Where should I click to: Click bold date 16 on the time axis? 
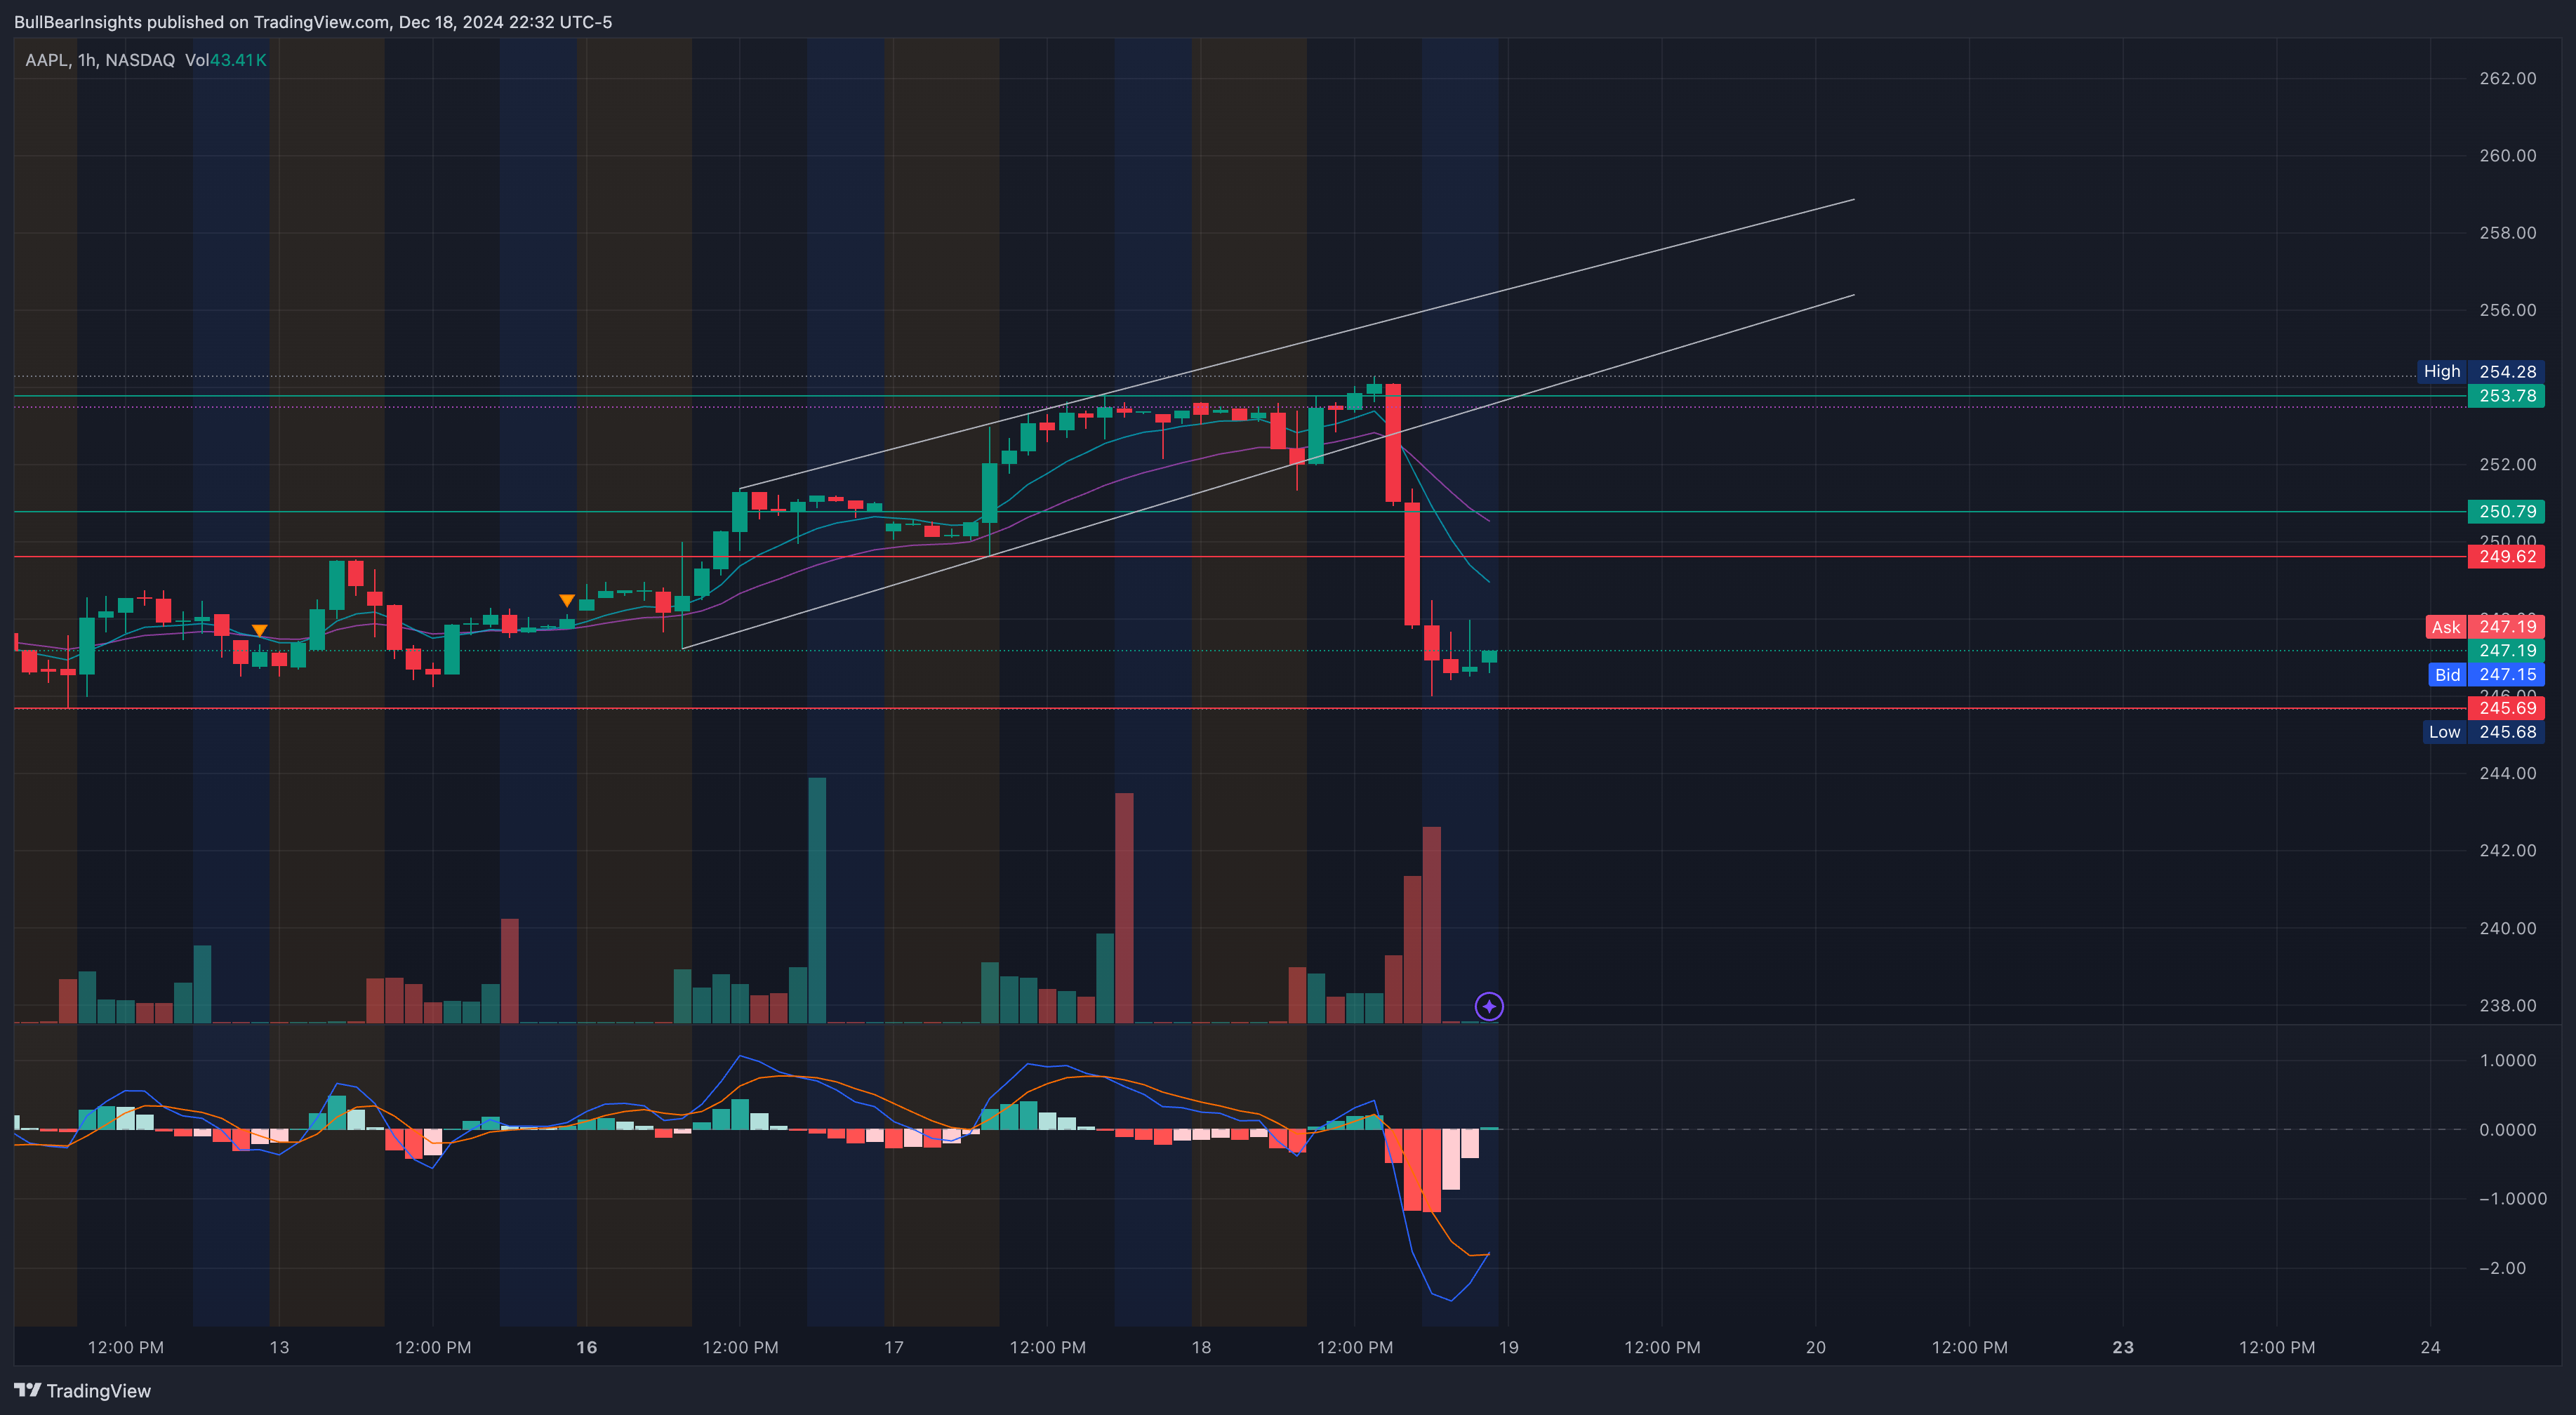click(587, 1348)
